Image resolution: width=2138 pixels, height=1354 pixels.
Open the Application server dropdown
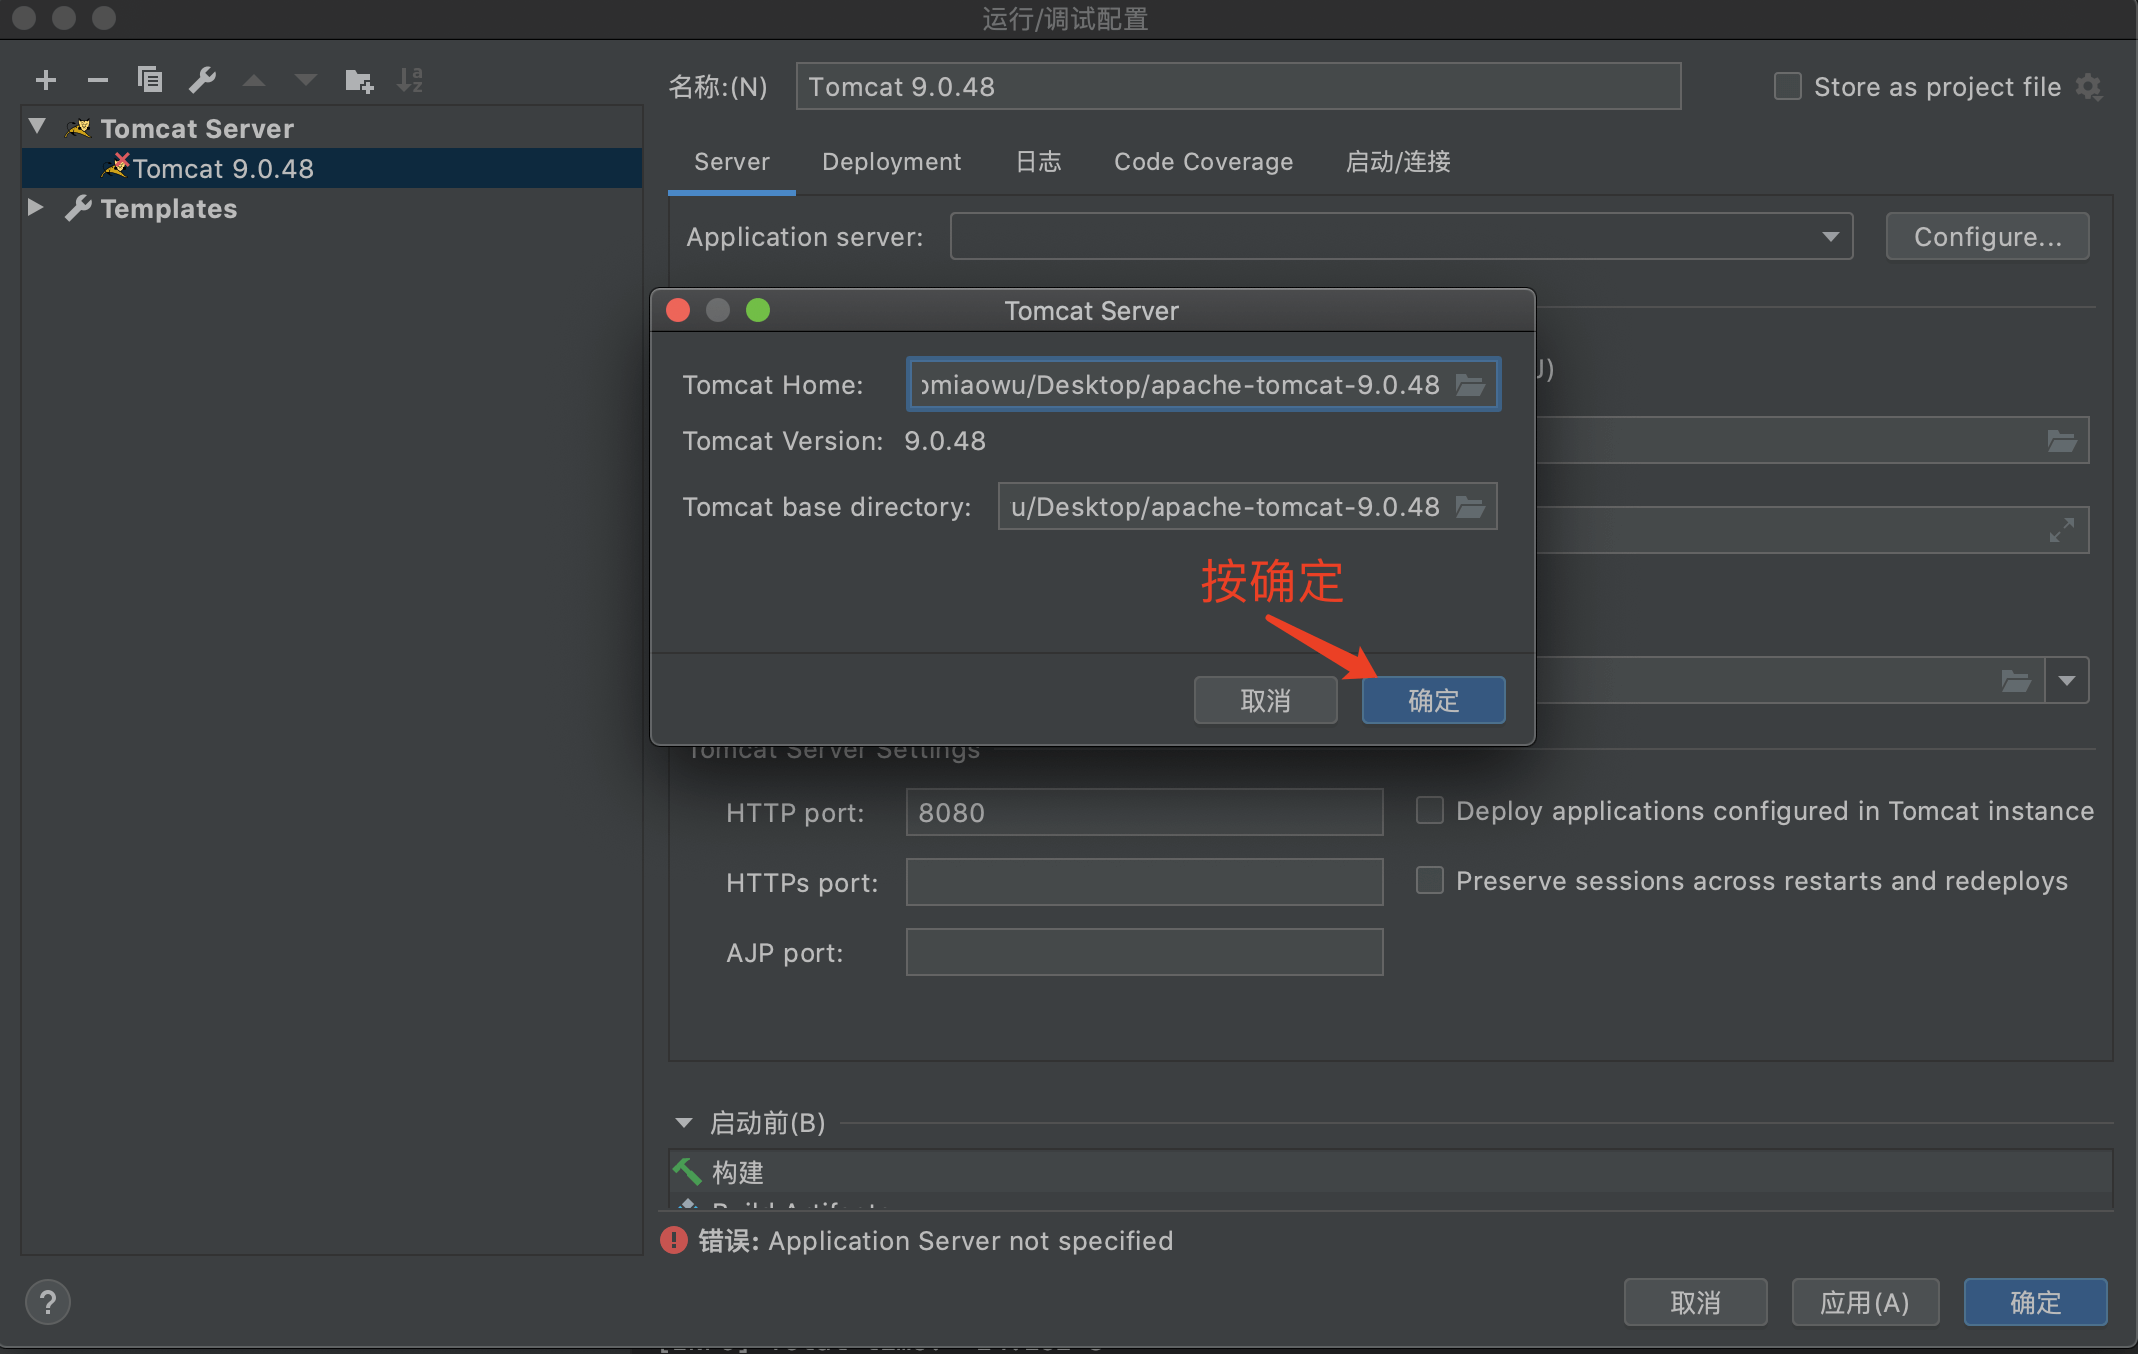(1830, 237)
